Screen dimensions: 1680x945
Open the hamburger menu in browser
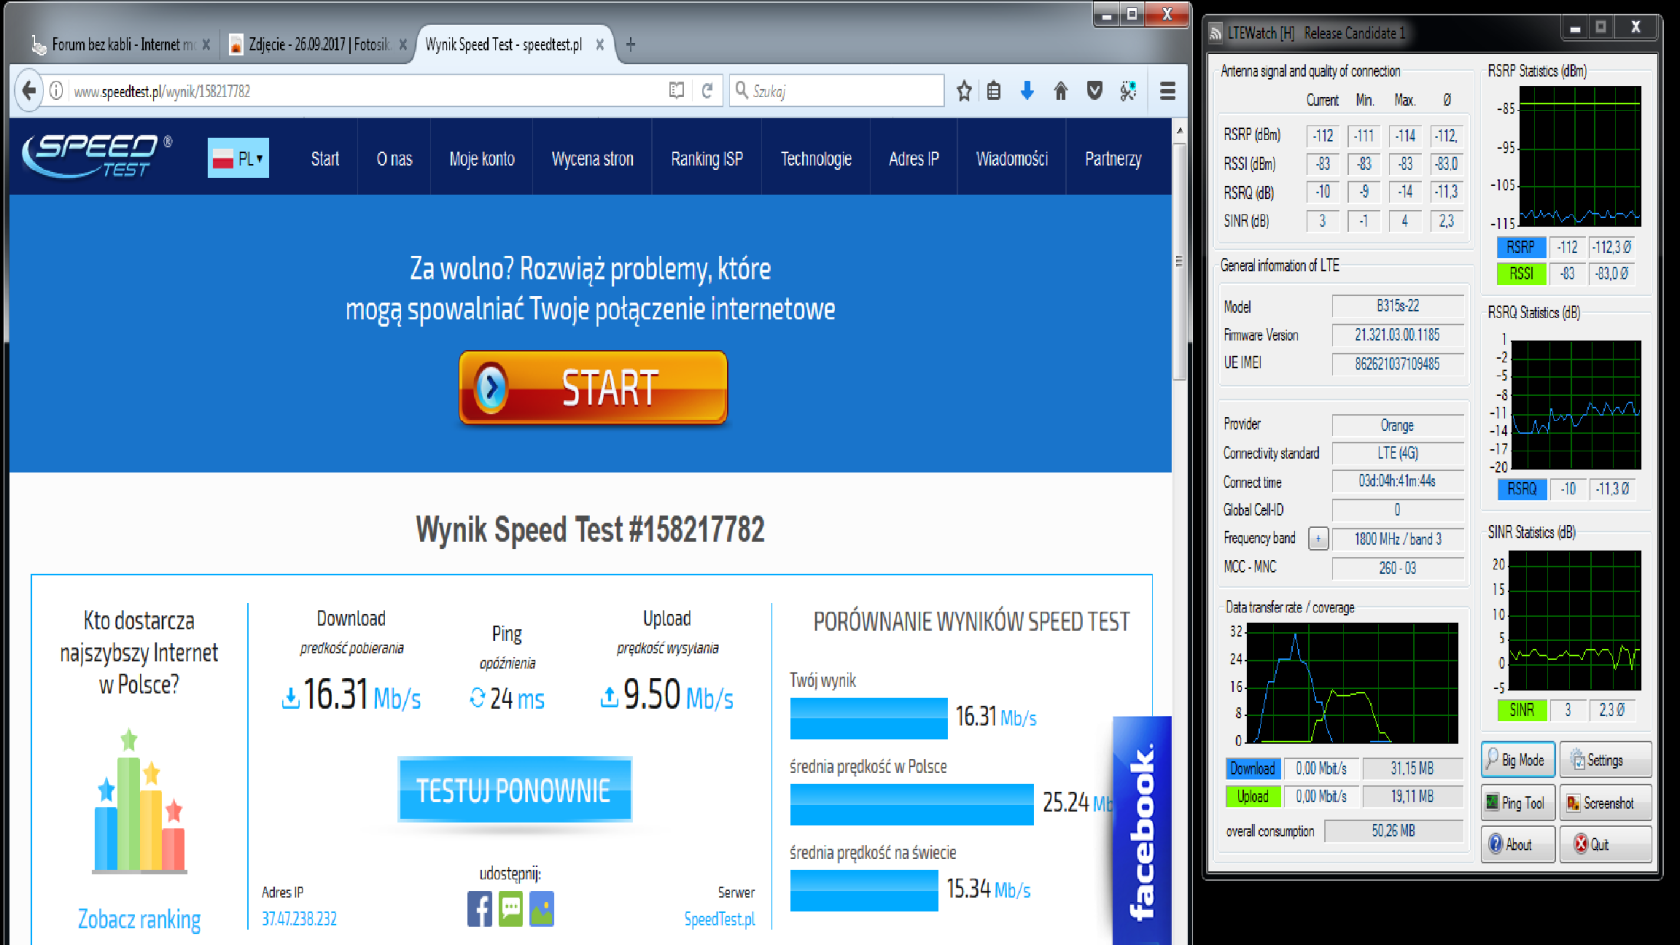(x=1167, y=91)
